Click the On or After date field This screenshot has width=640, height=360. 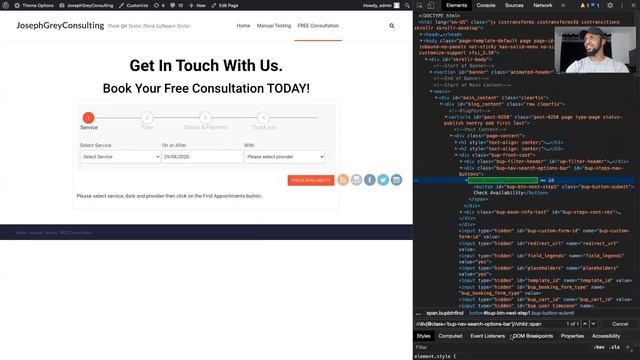[x=202, y=157]
